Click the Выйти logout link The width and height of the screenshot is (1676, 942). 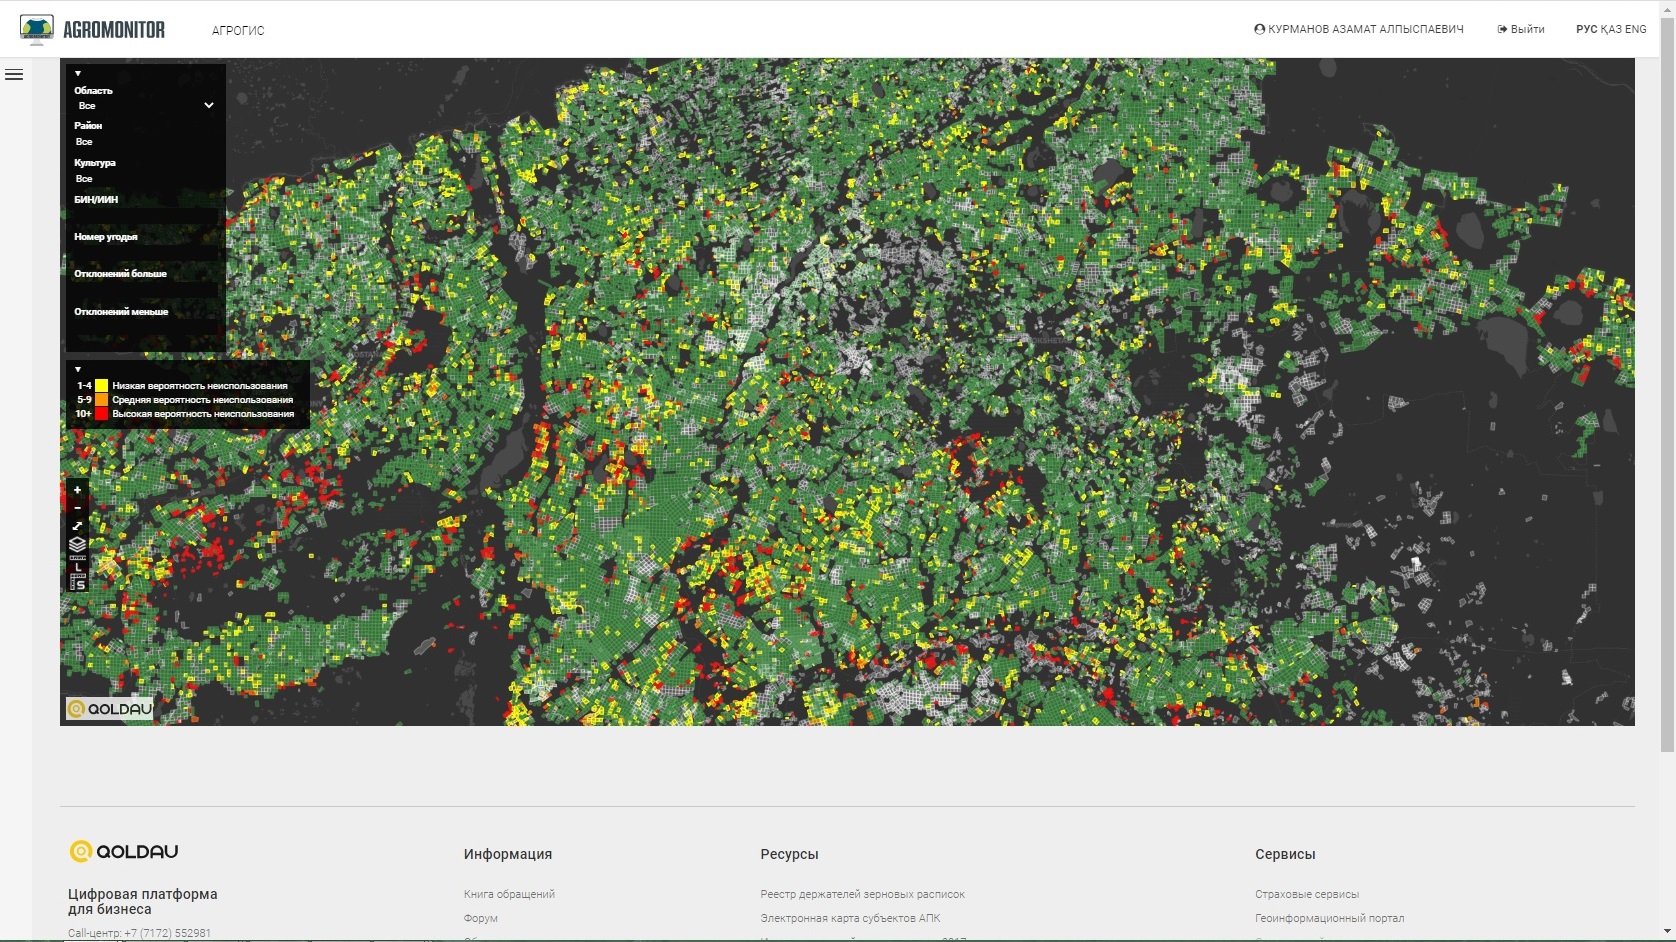[1521, 29]
